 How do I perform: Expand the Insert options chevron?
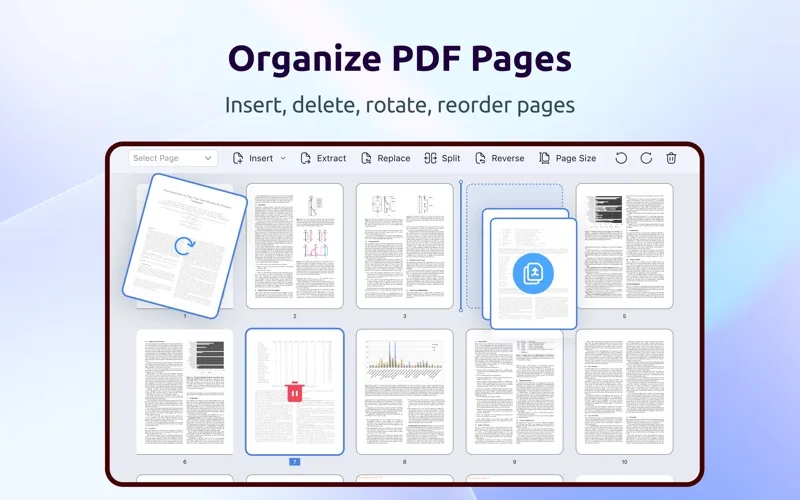point(283,158)
